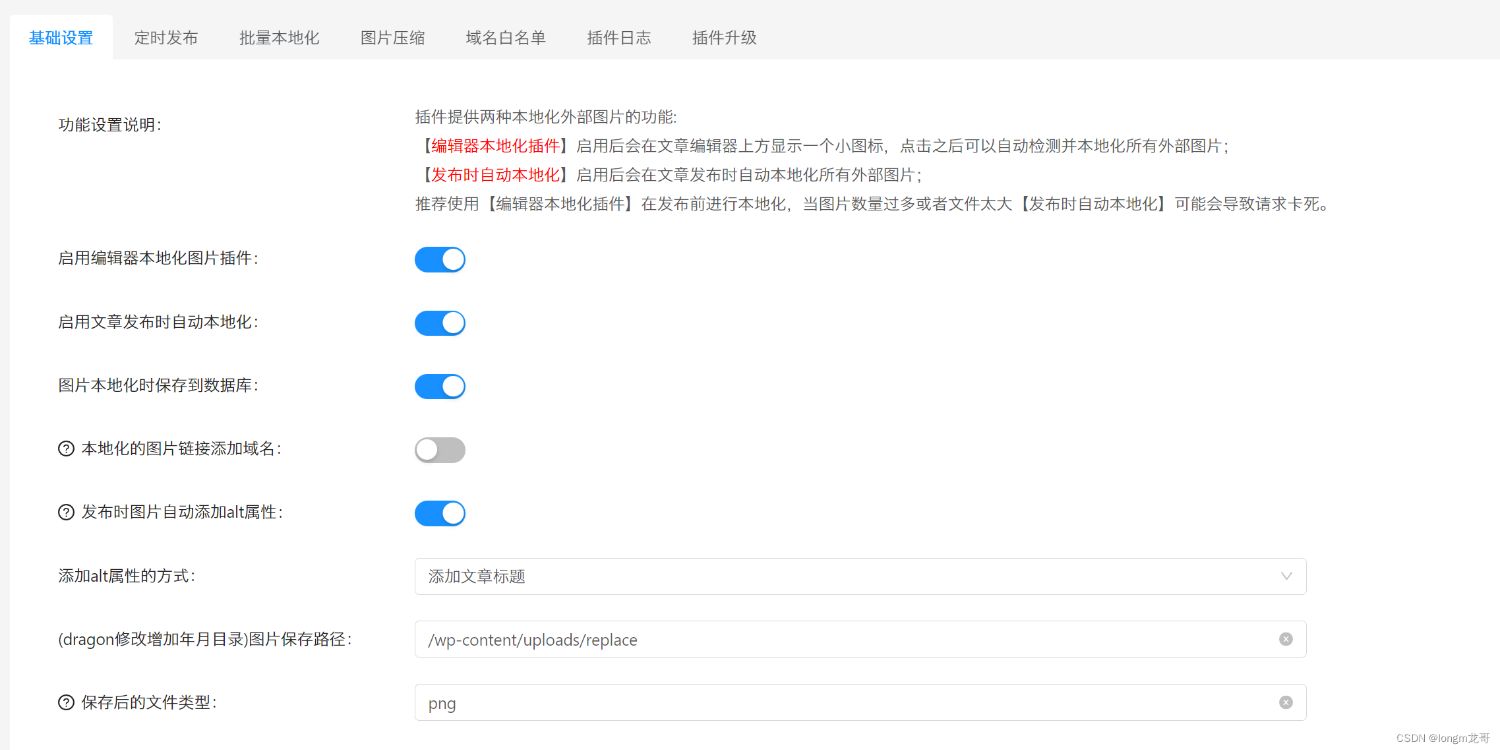Switch to the 图片压缩 tab
The height and width of the screenshot is (750, 1500).
[x=392, y=35]
